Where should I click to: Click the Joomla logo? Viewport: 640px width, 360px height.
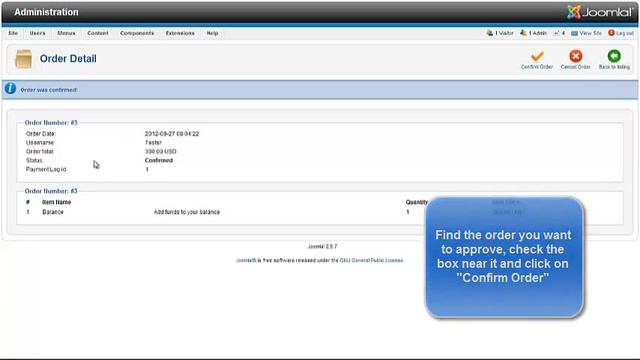pos(599,12)
